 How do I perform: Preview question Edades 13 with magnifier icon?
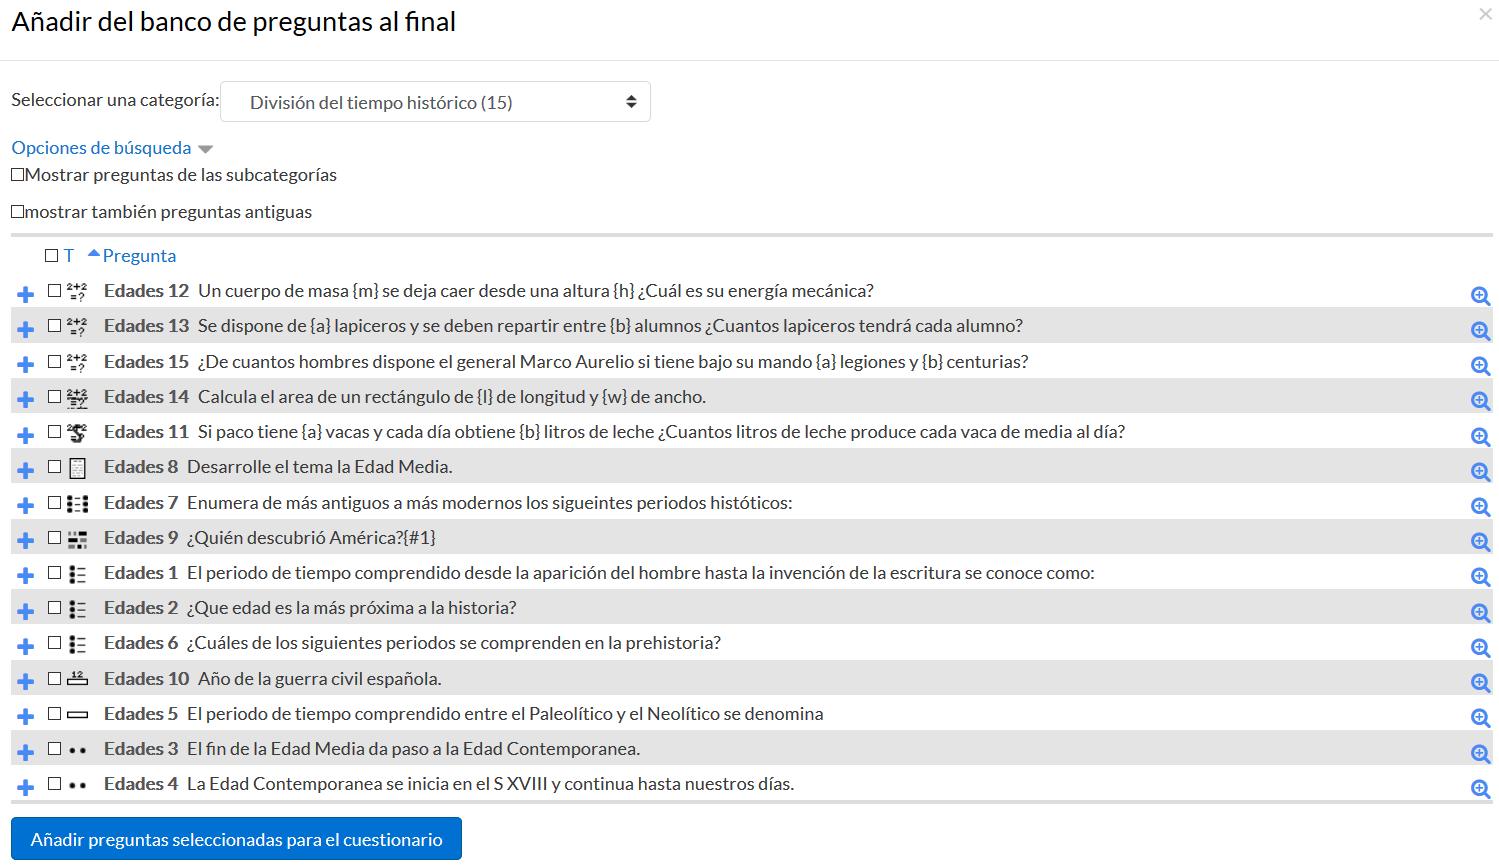coord(1481,330)
